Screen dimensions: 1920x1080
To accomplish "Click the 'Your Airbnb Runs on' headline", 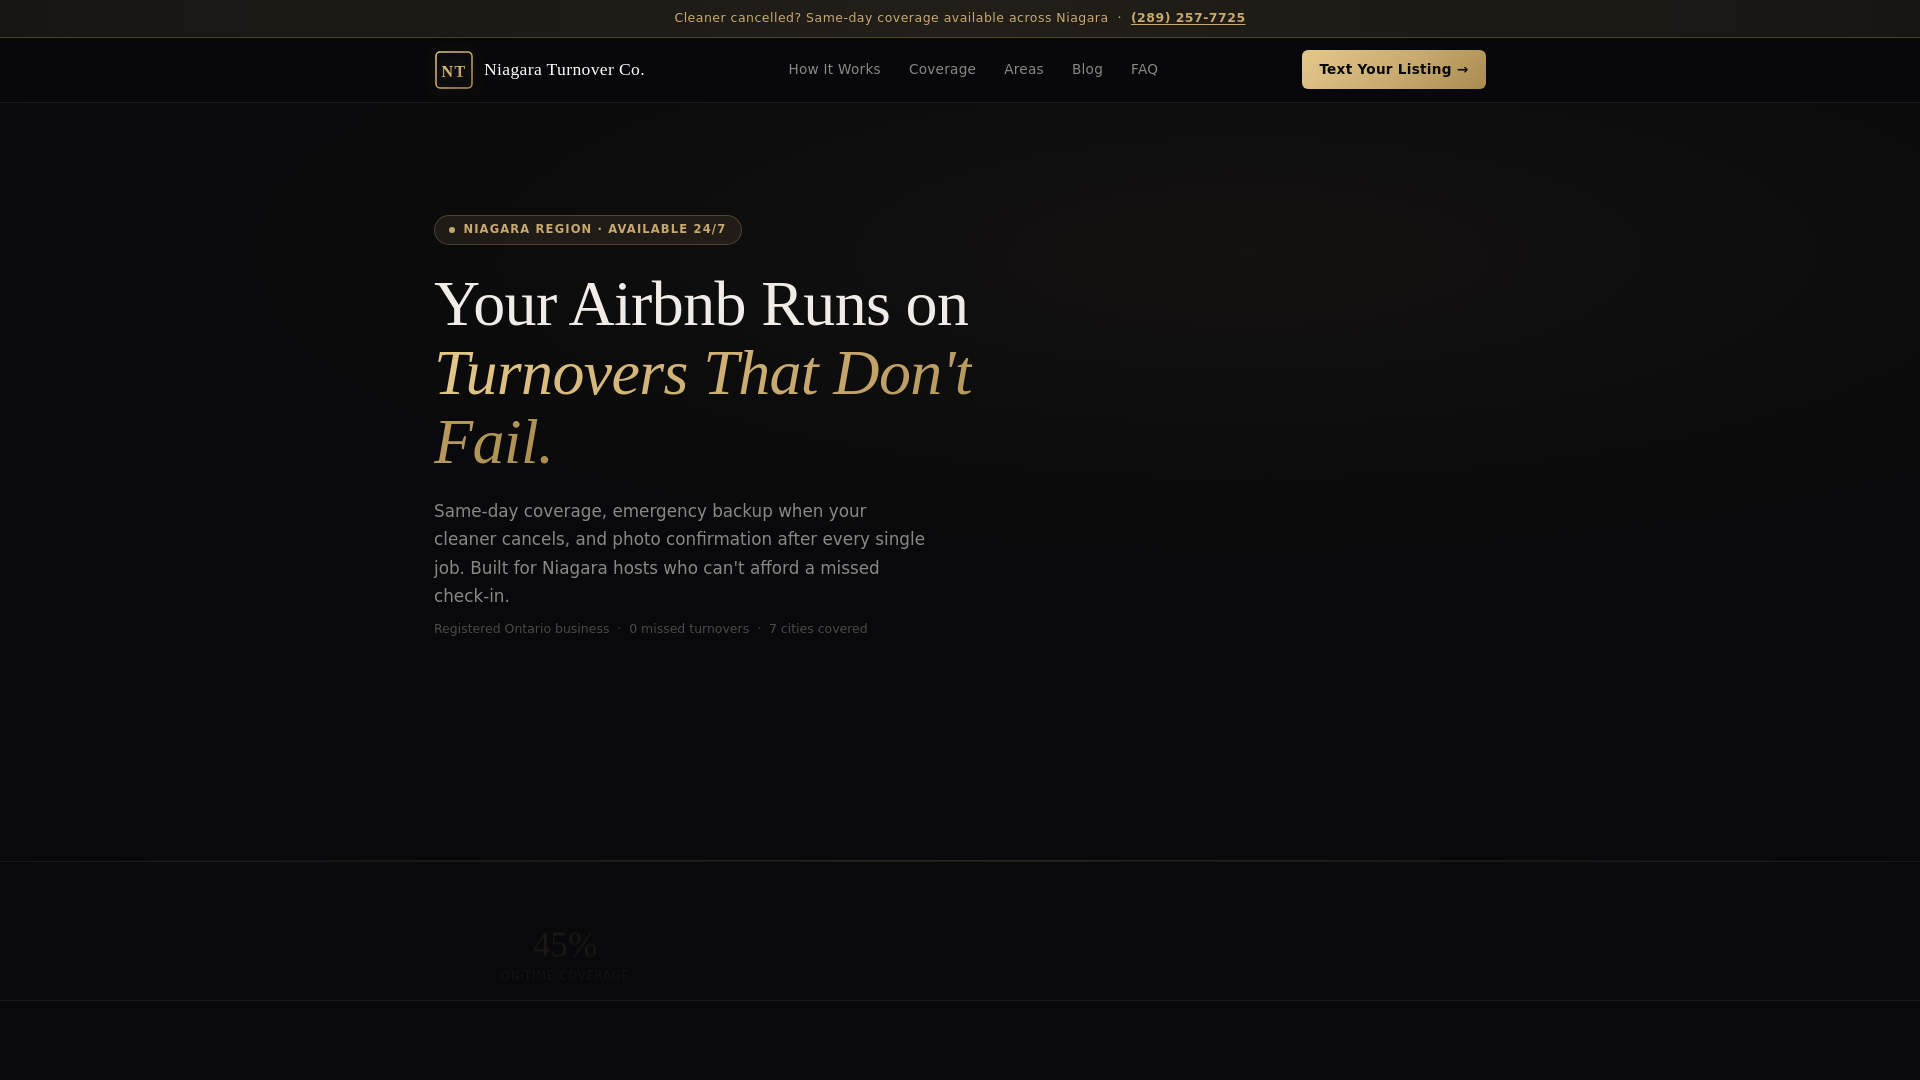I will tap(700, 304).
